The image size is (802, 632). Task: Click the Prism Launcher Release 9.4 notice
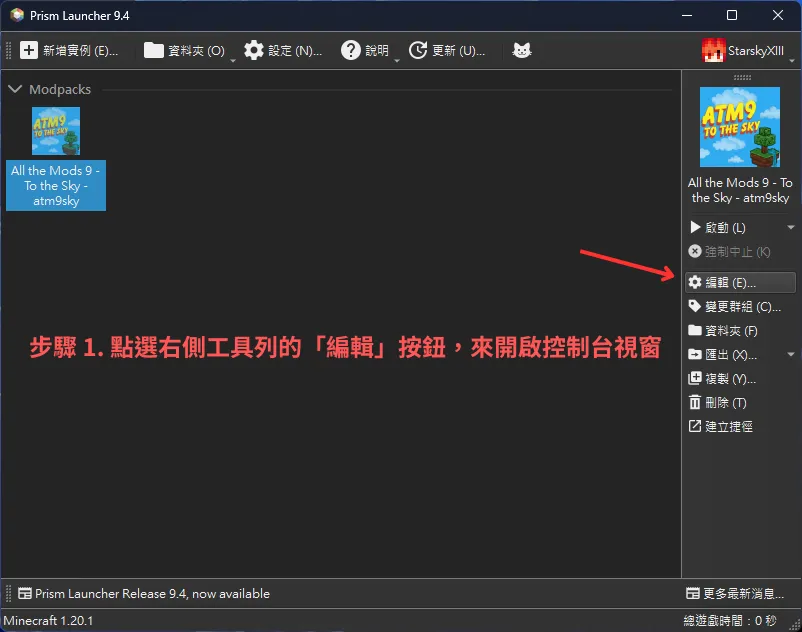point(140,593)
